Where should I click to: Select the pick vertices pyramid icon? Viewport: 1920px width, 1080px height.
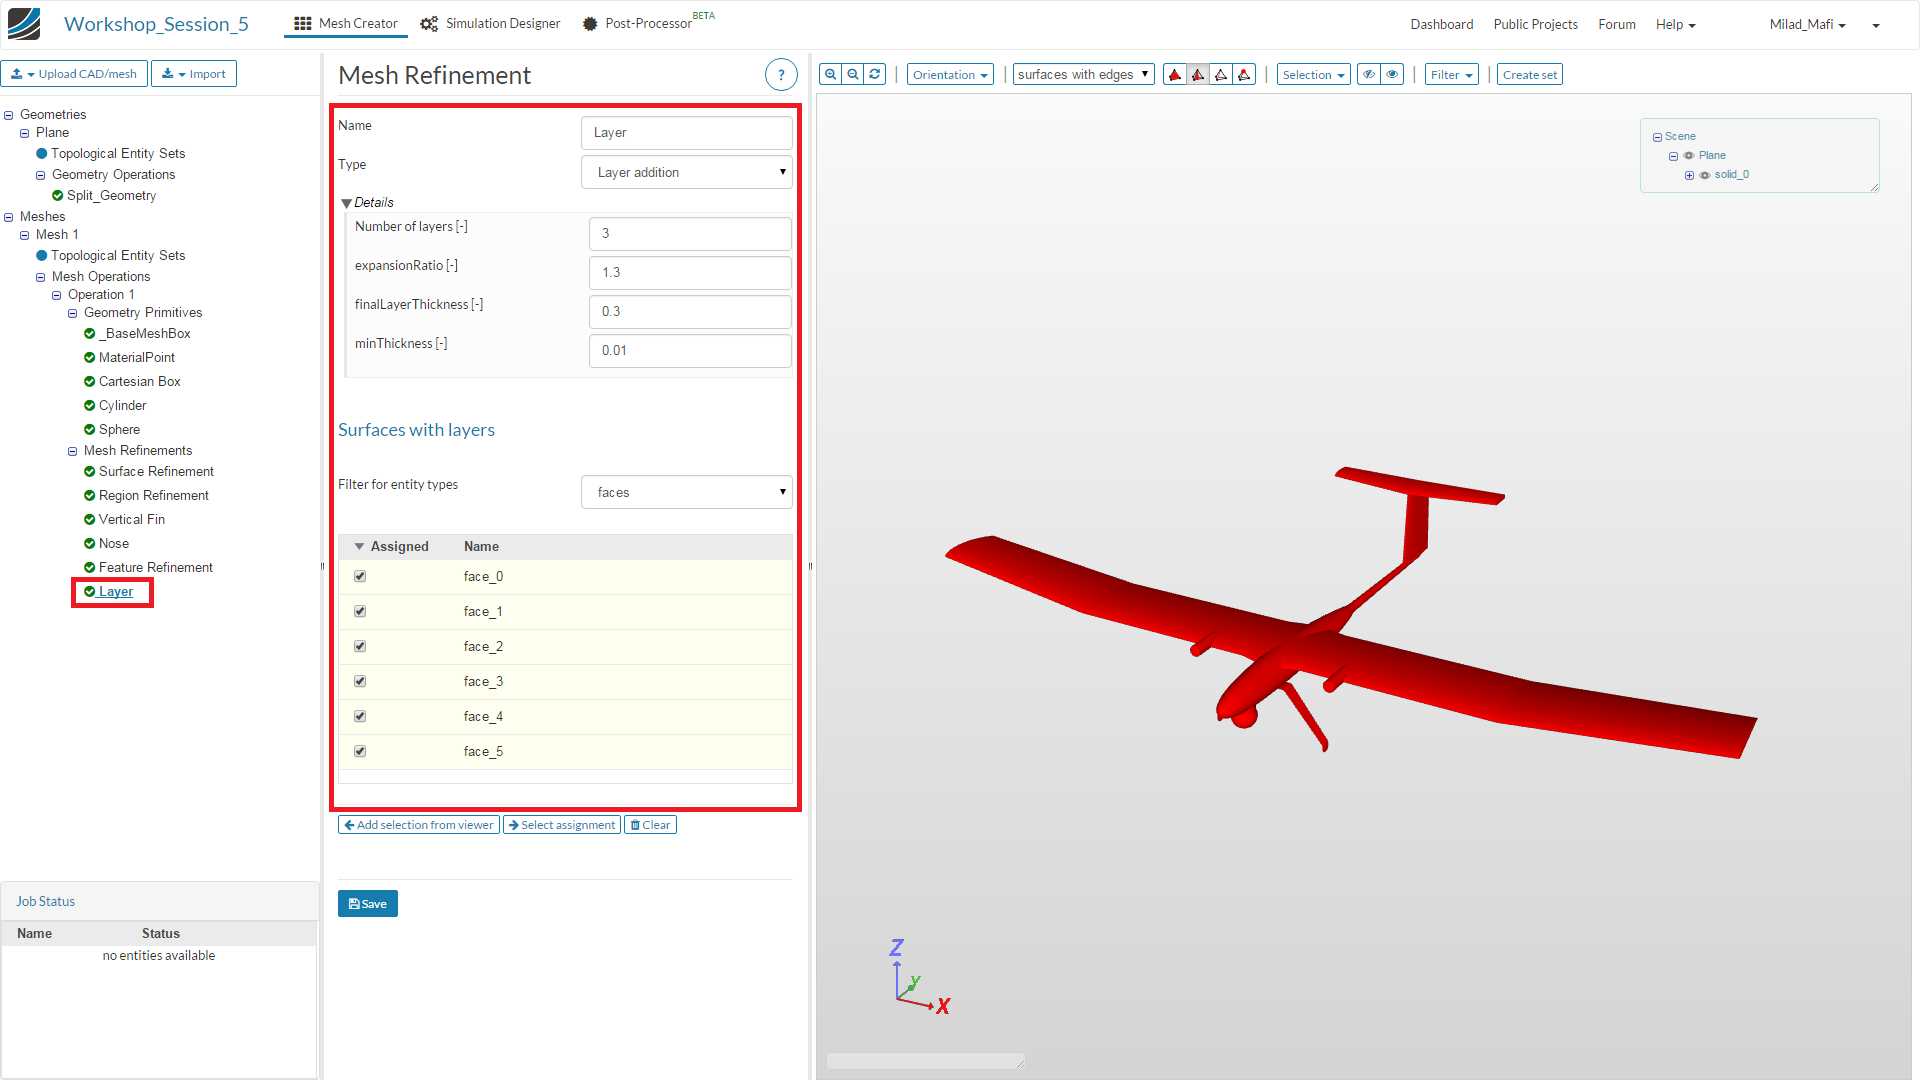(1244, 75)
